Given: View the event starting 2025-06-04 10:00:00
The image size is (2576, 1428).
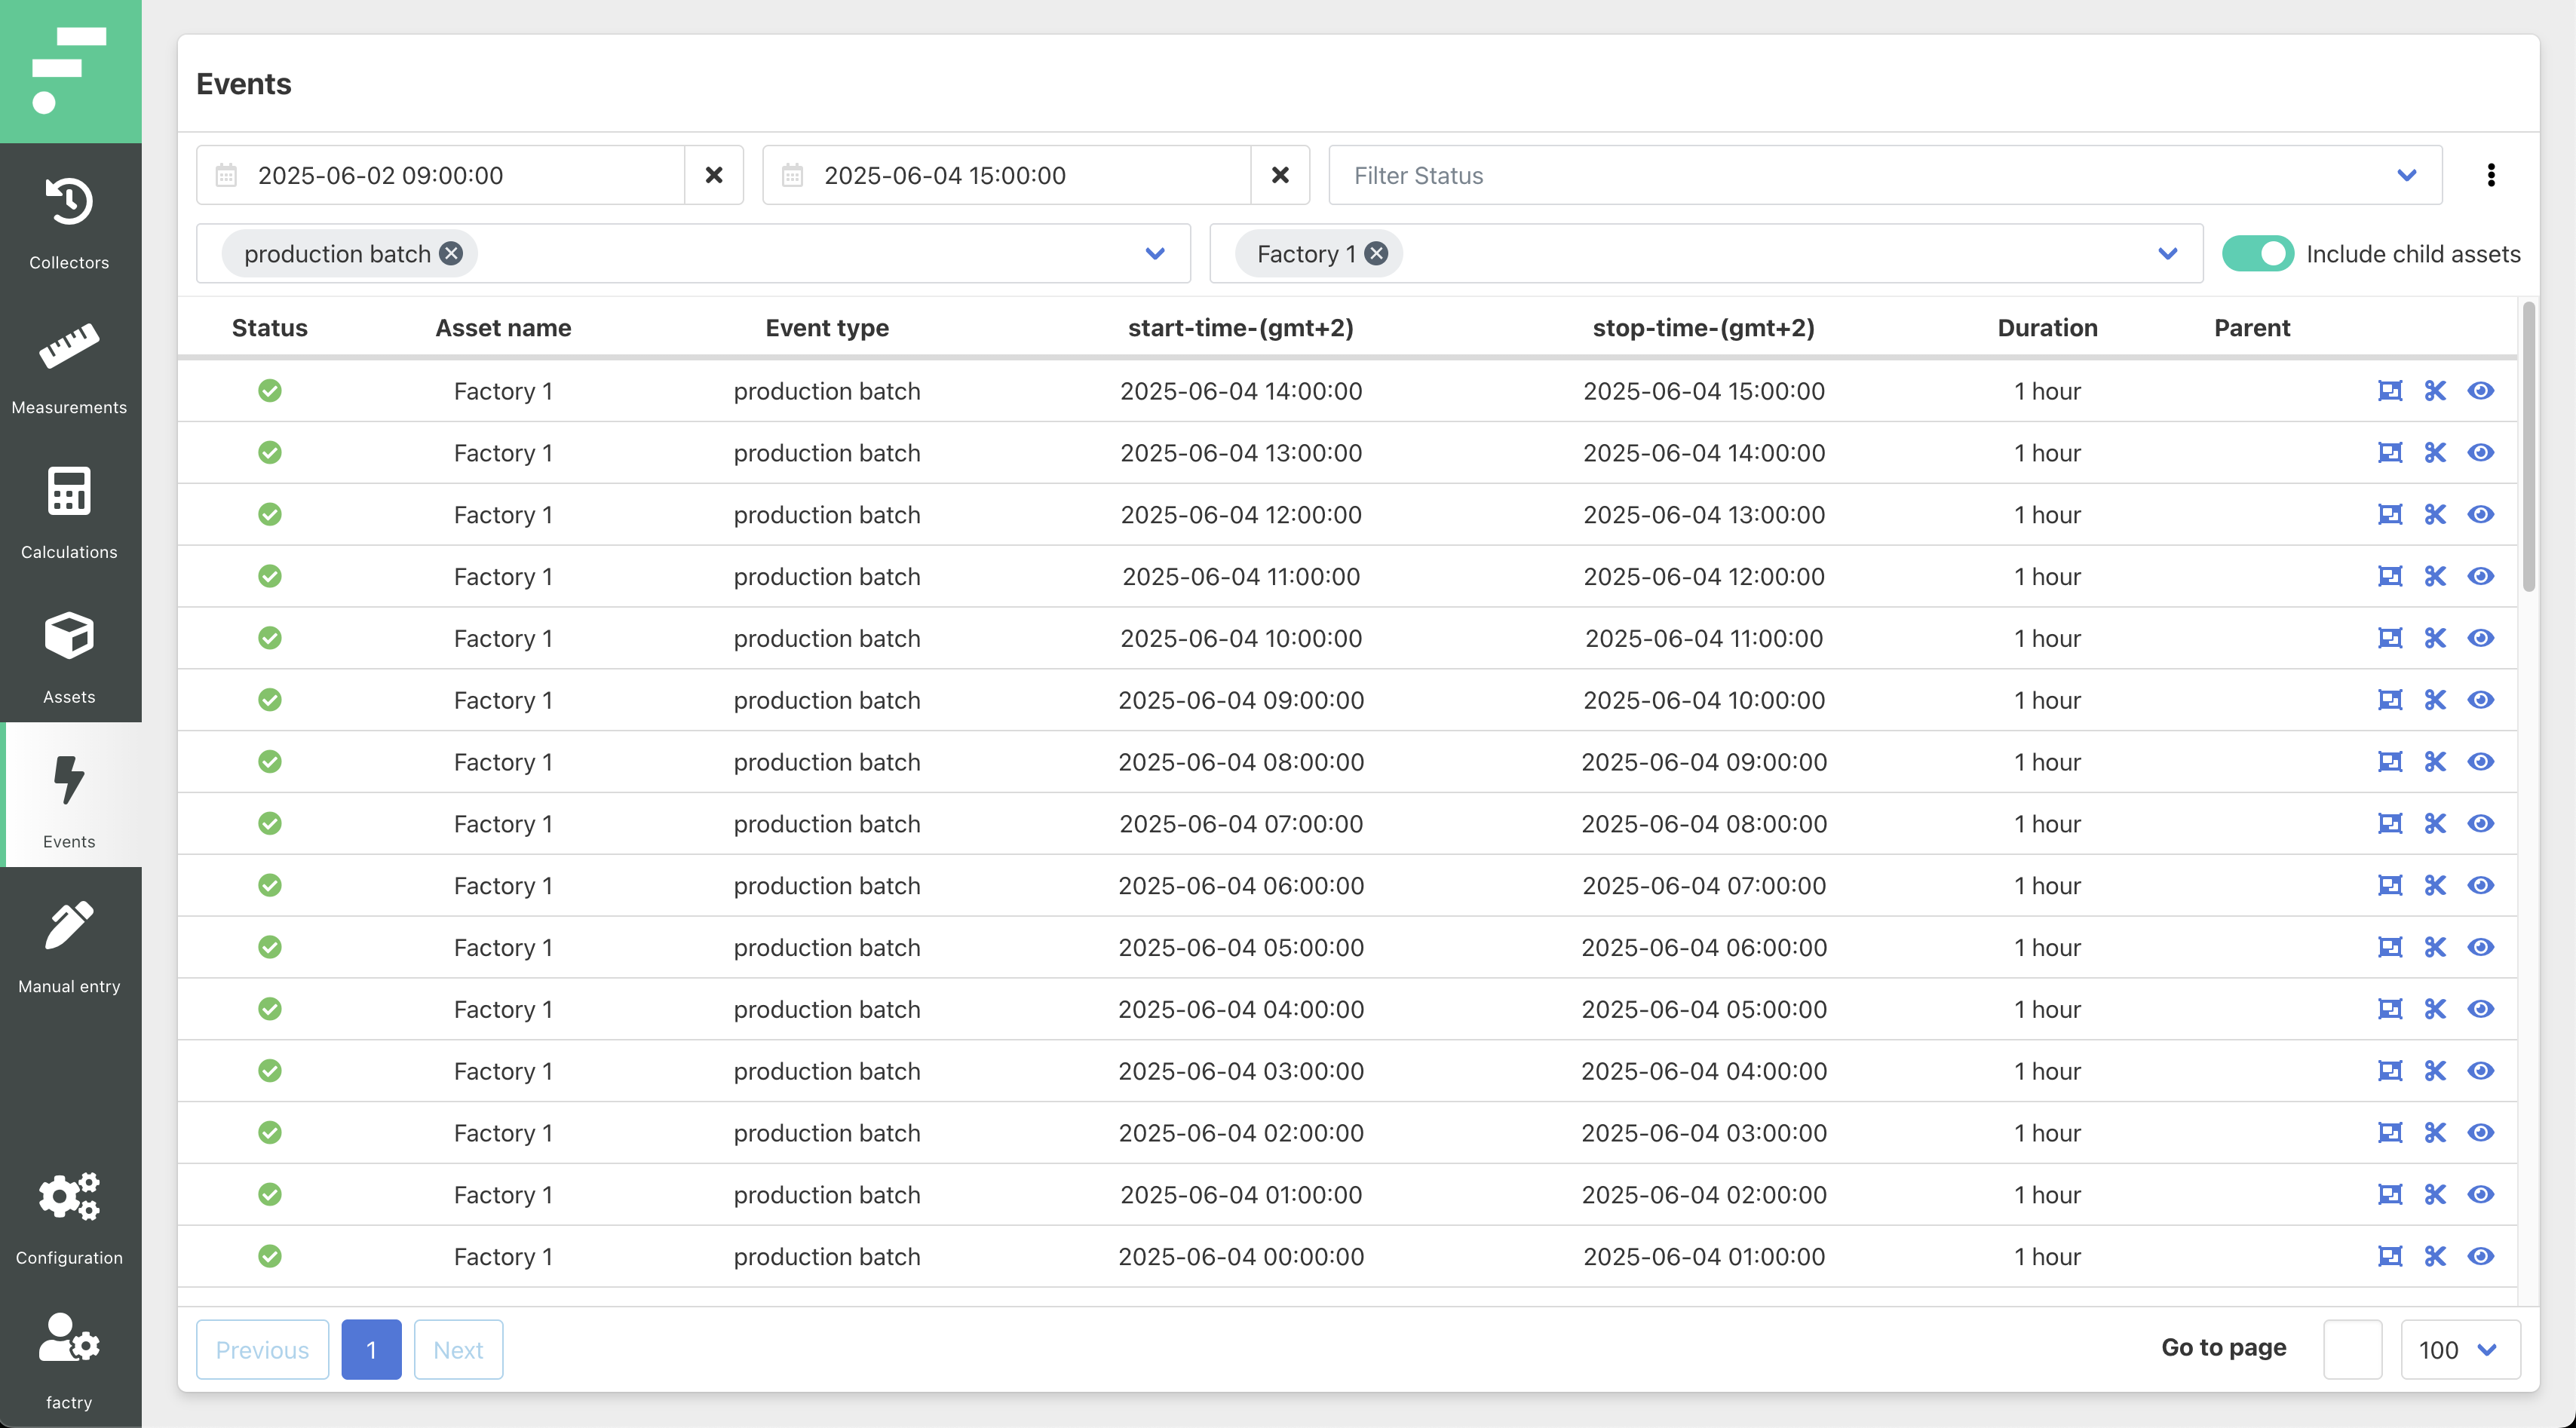Looking at the screenshot, I should click(2481, 638).
